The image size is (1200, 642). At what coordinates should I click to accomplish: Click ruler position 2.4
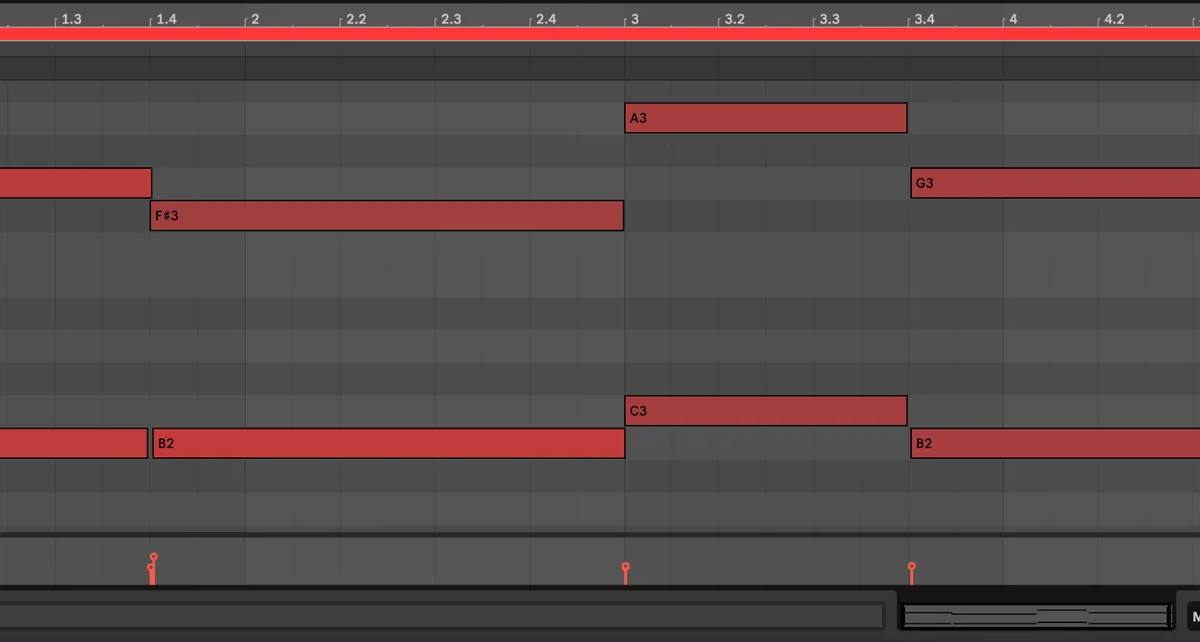[x=546, y=18]
